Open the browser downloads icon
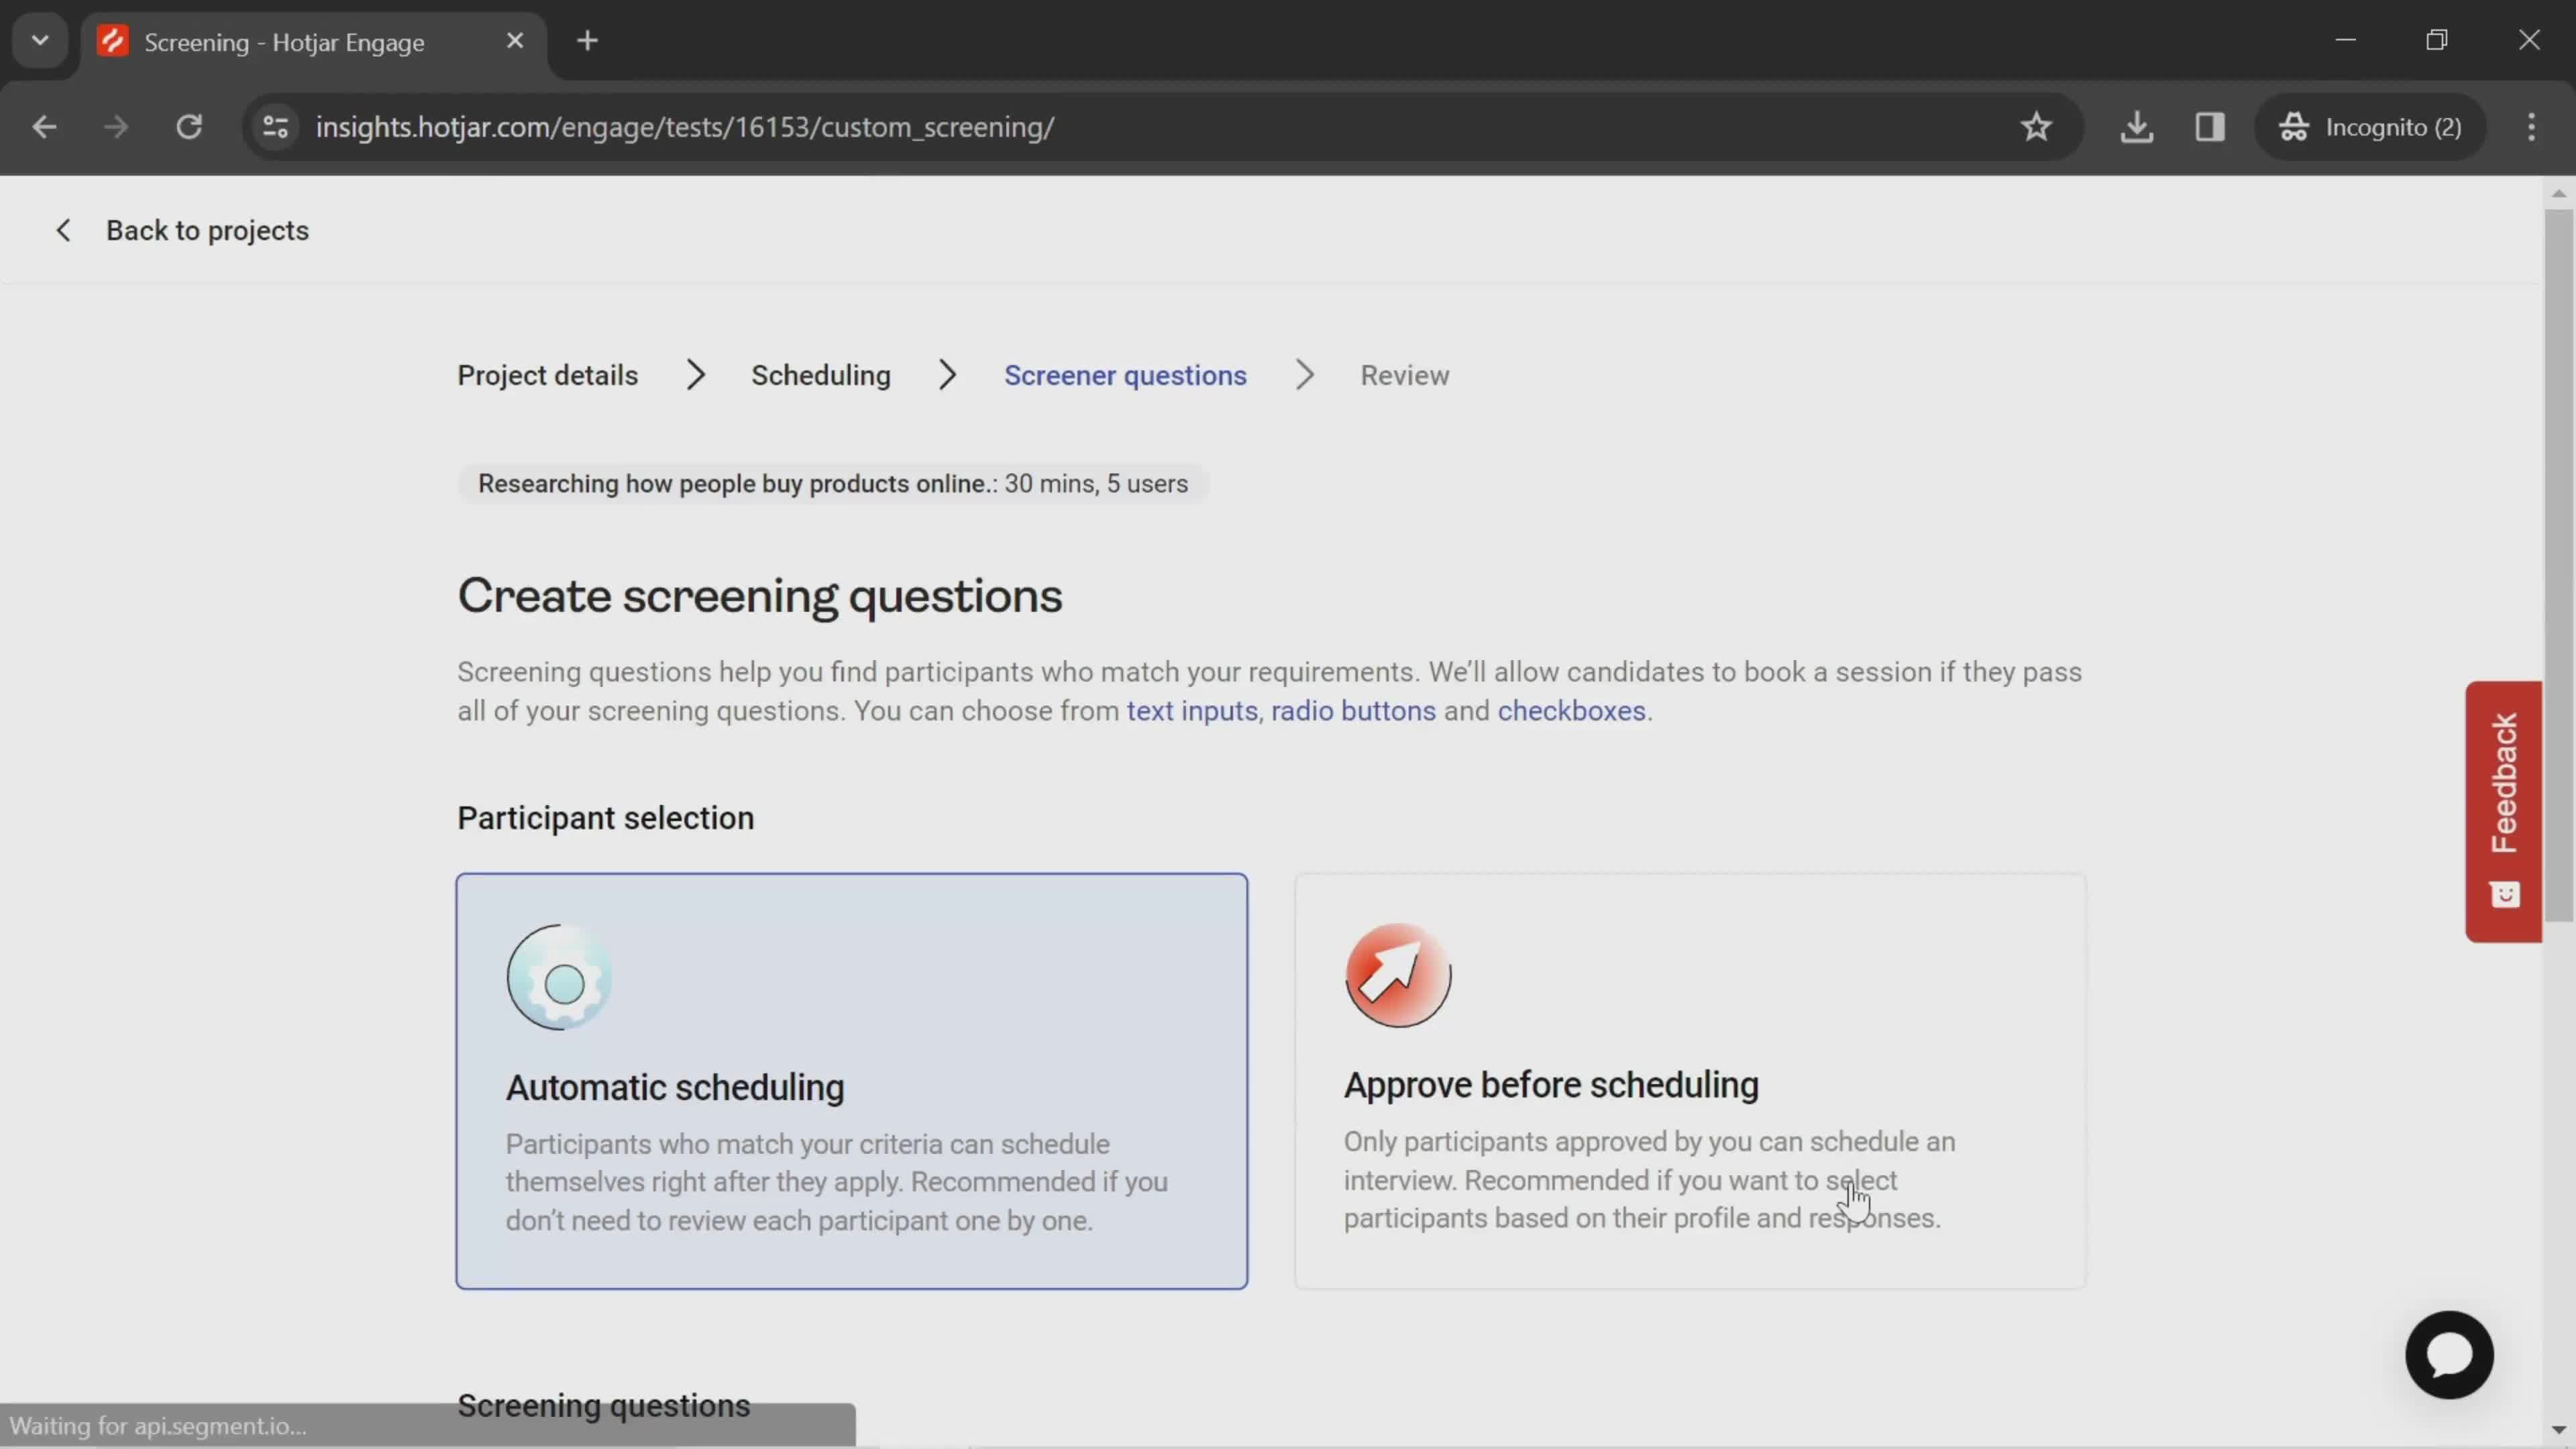This screenshot has height=1449, width=2576. tap(2136, 127)
